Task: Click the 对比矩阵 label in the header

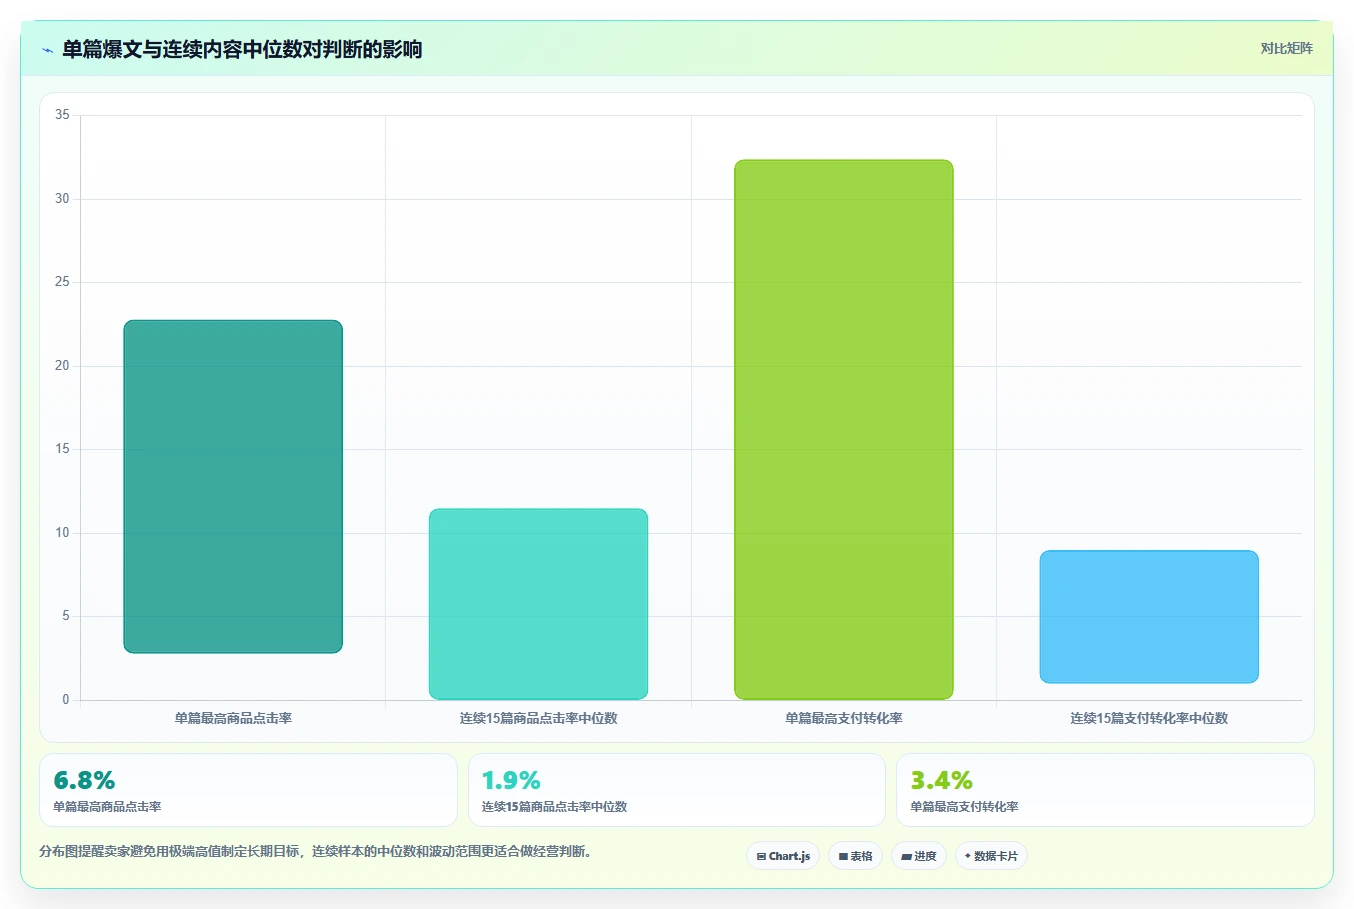Action: tap(1286, 48)
